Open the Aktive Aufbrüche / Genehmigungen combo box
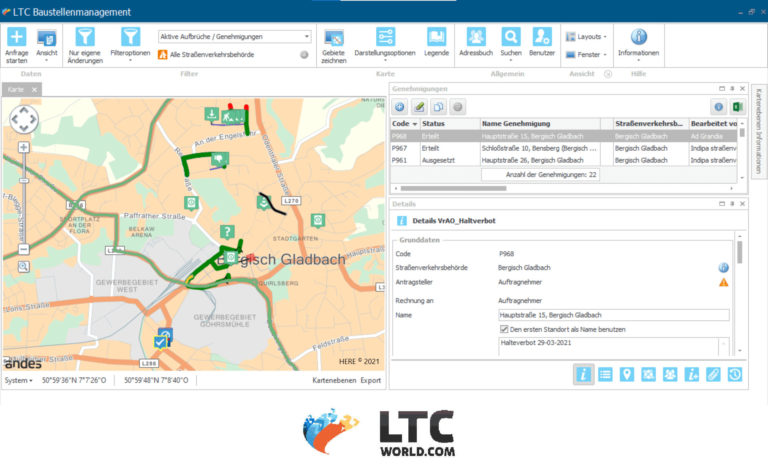Image resolution: width=768 pixels, height=472 pixels. (x=235, y=37)
